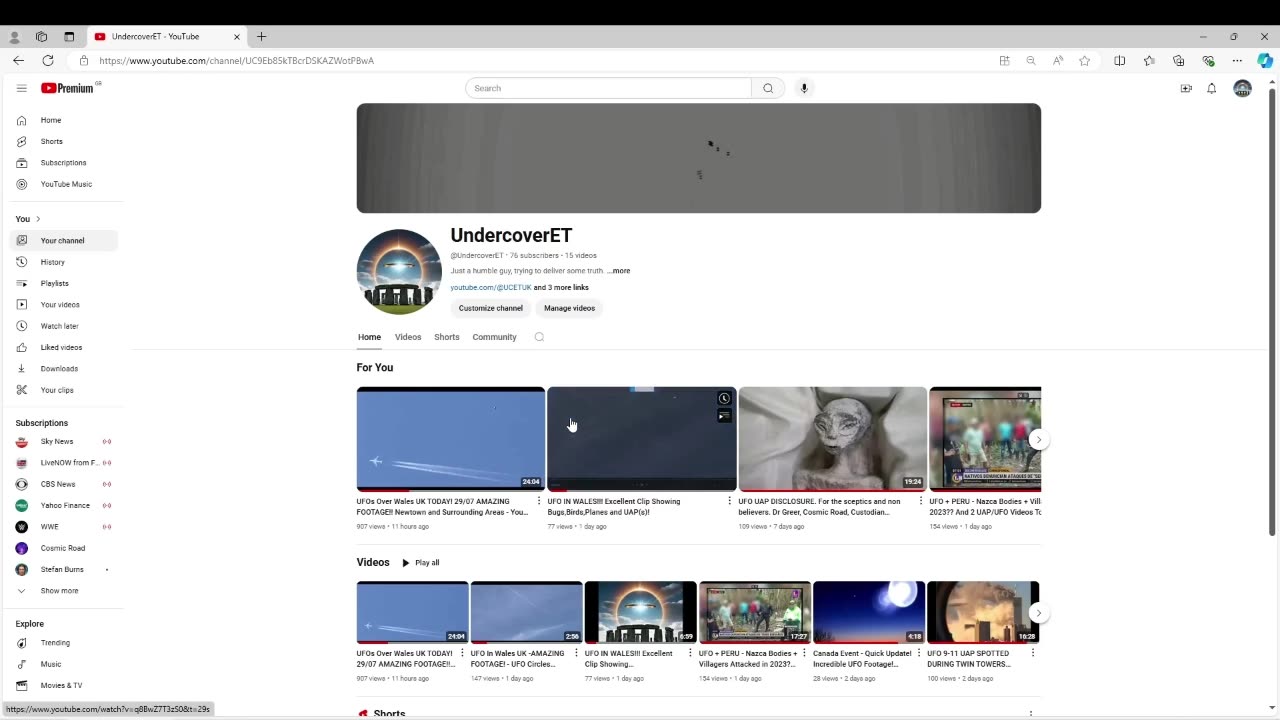Open Liked videos in the sidebar
The image size is (1280, 720).
pos(64,347)
